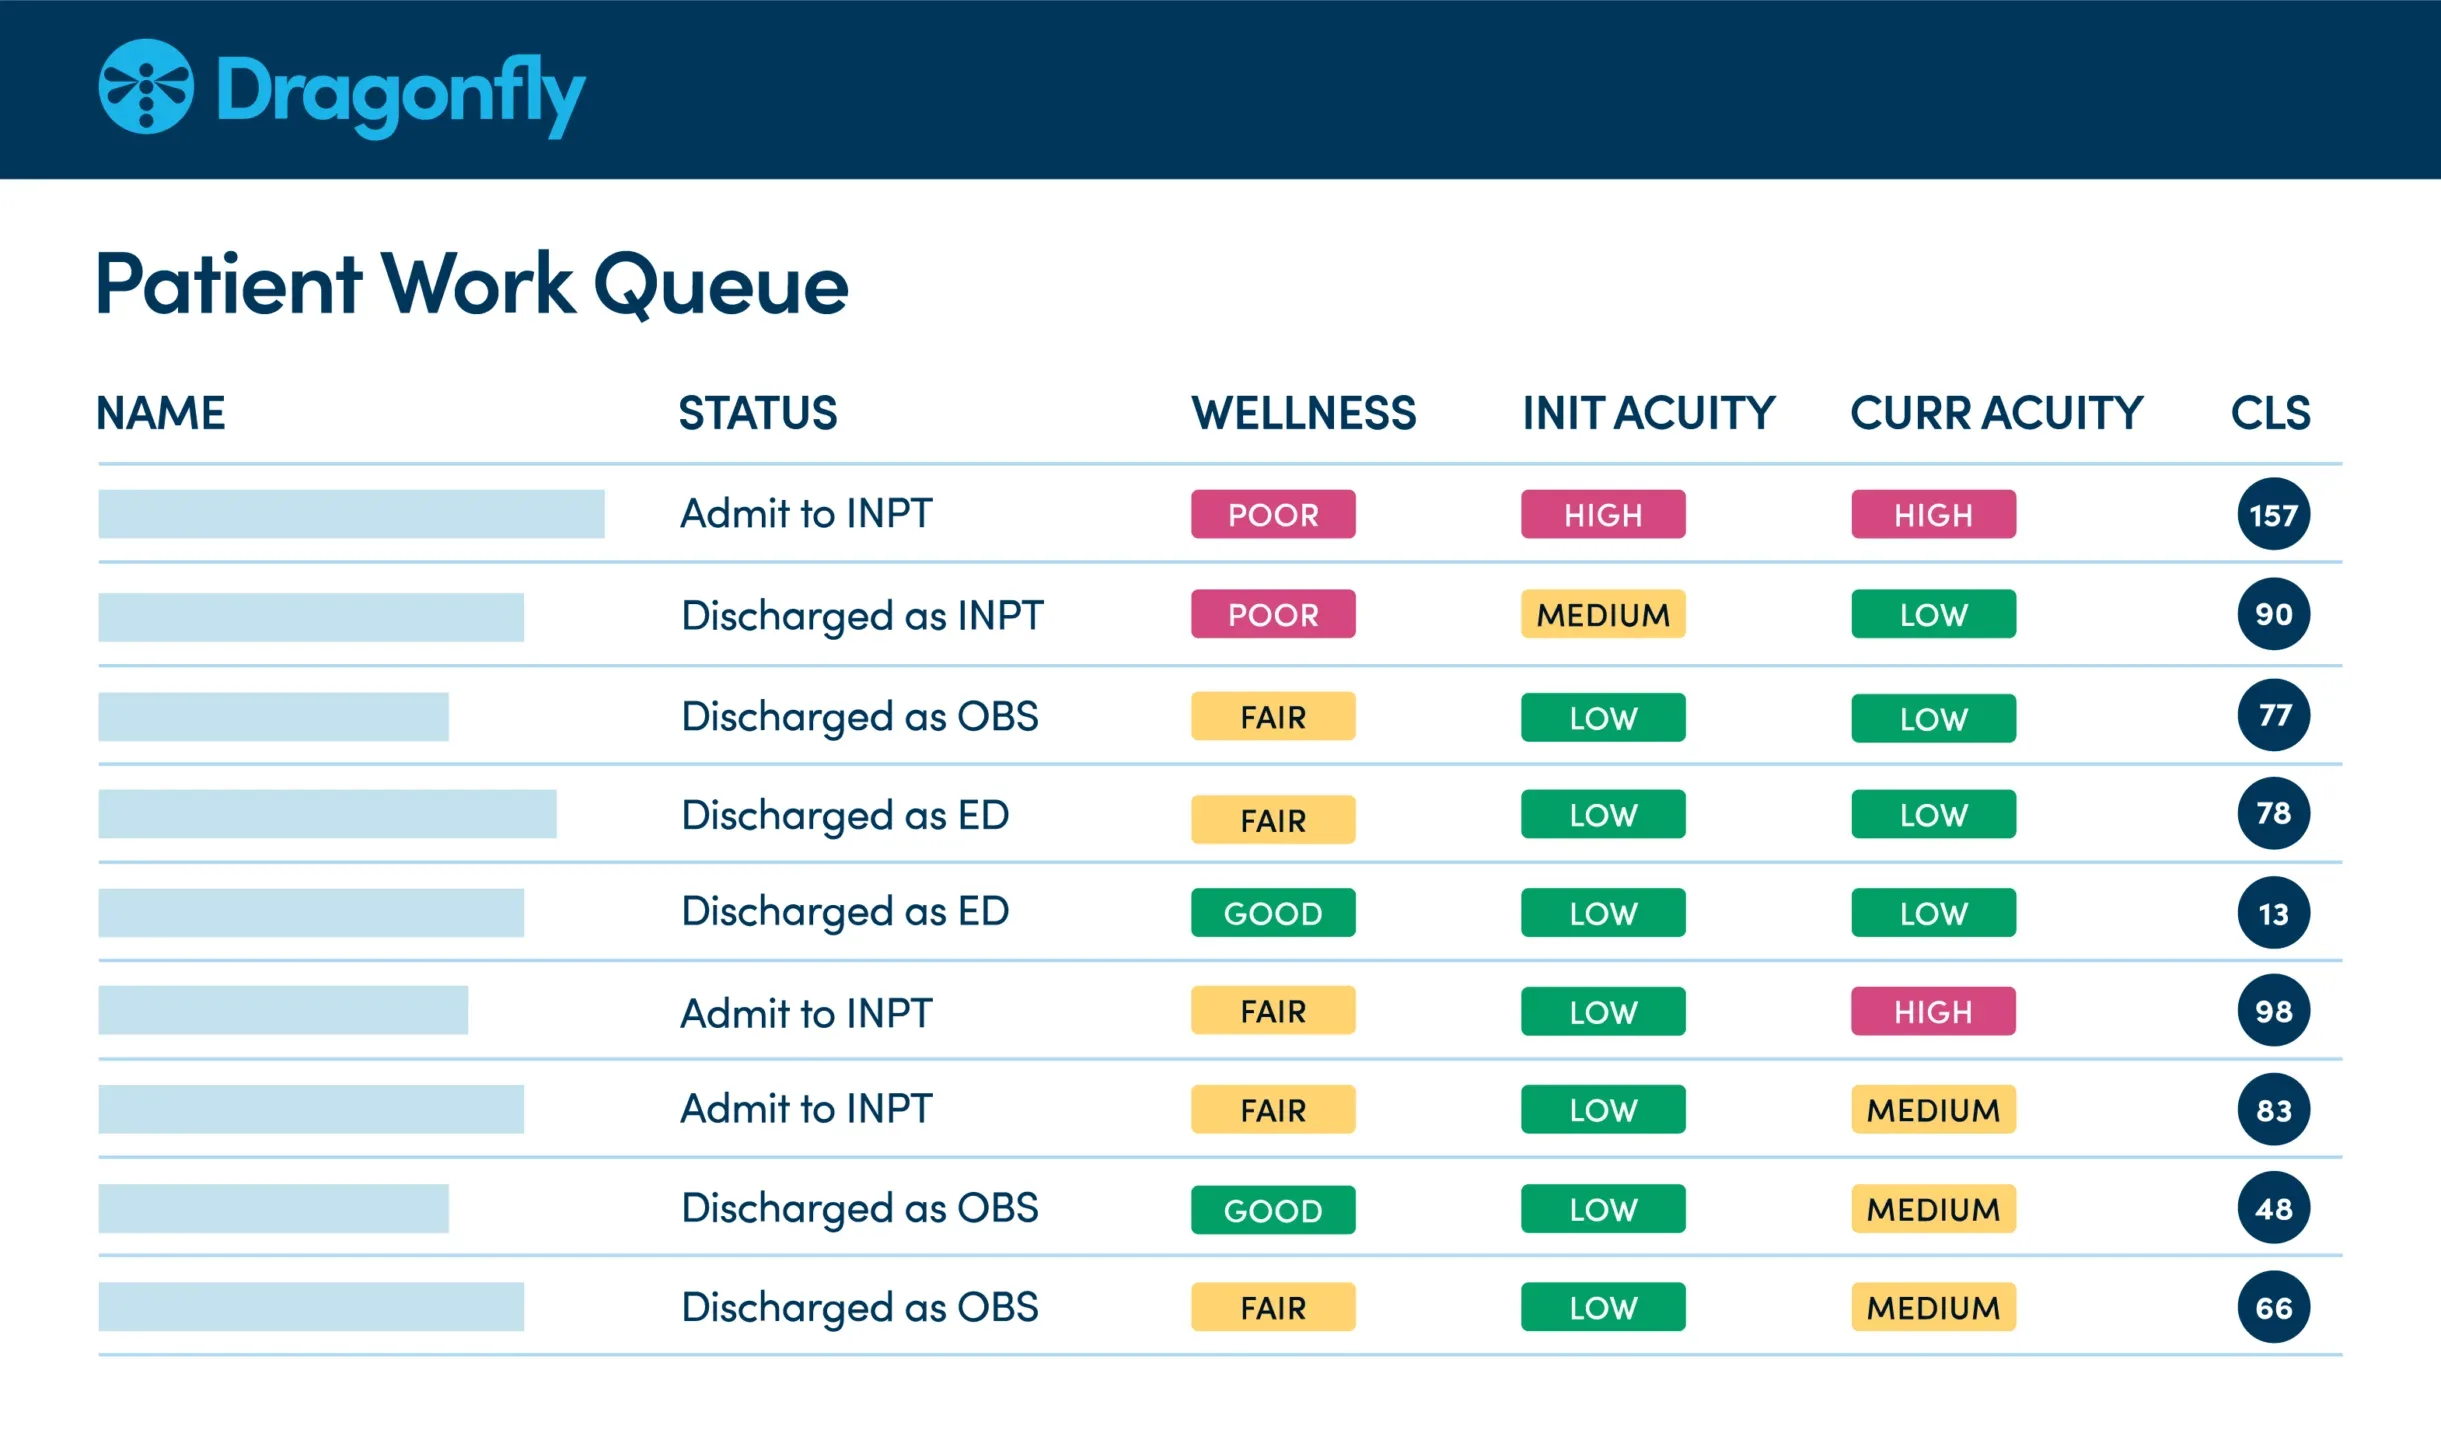Select 'Admit to INPT' status in CLS 83 row

tap(806, 1108)
